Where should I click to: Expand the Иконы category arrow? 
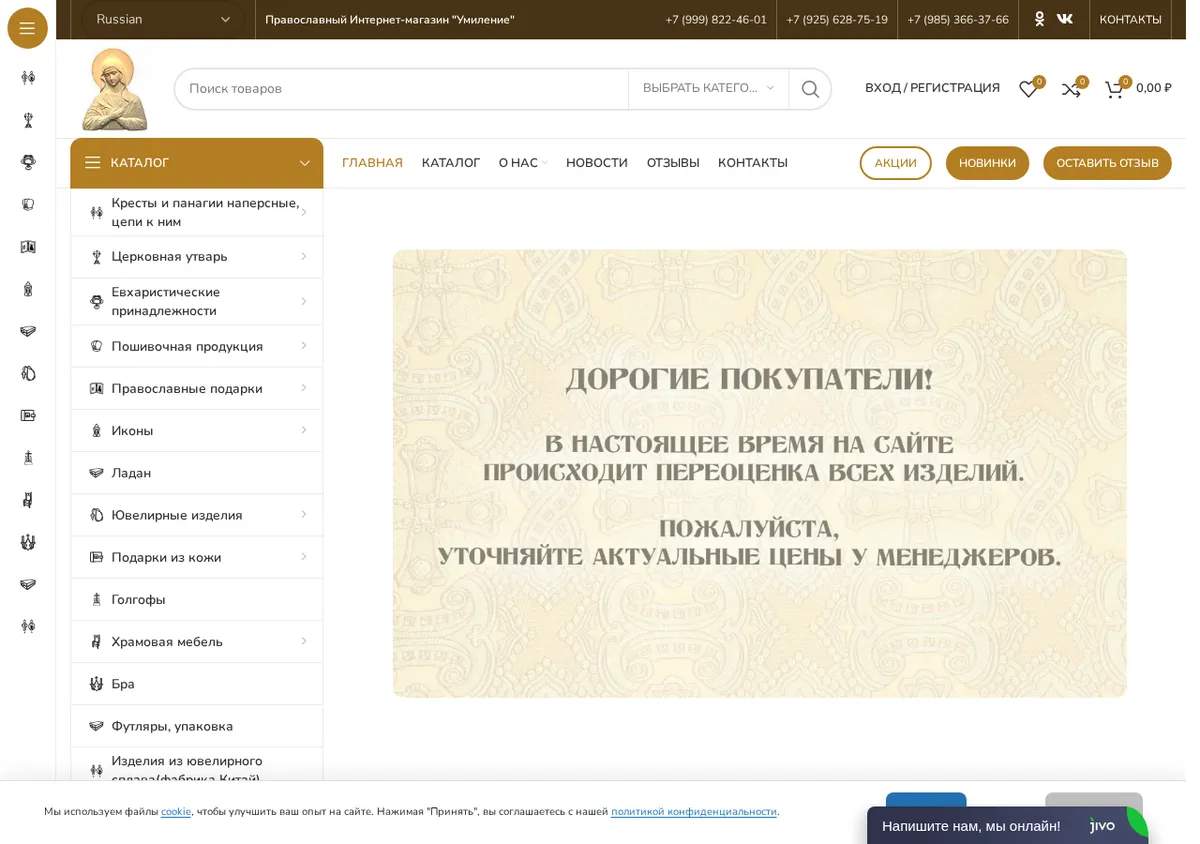(304, 430)
